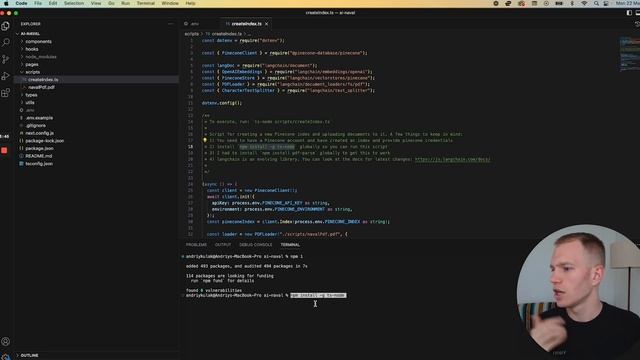Switch to the DEBUG CONSOLE panel tab

(256, 245)
